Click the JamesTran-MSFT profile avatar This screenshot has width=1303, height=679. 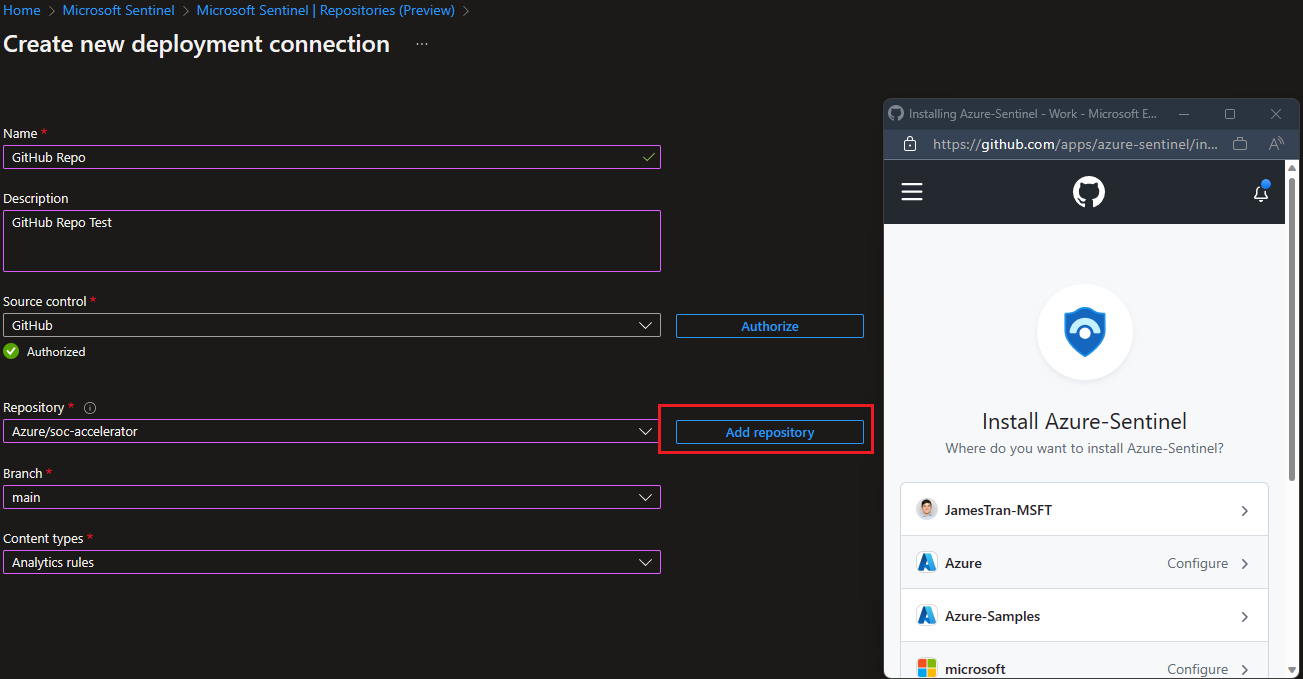point(926,509)
